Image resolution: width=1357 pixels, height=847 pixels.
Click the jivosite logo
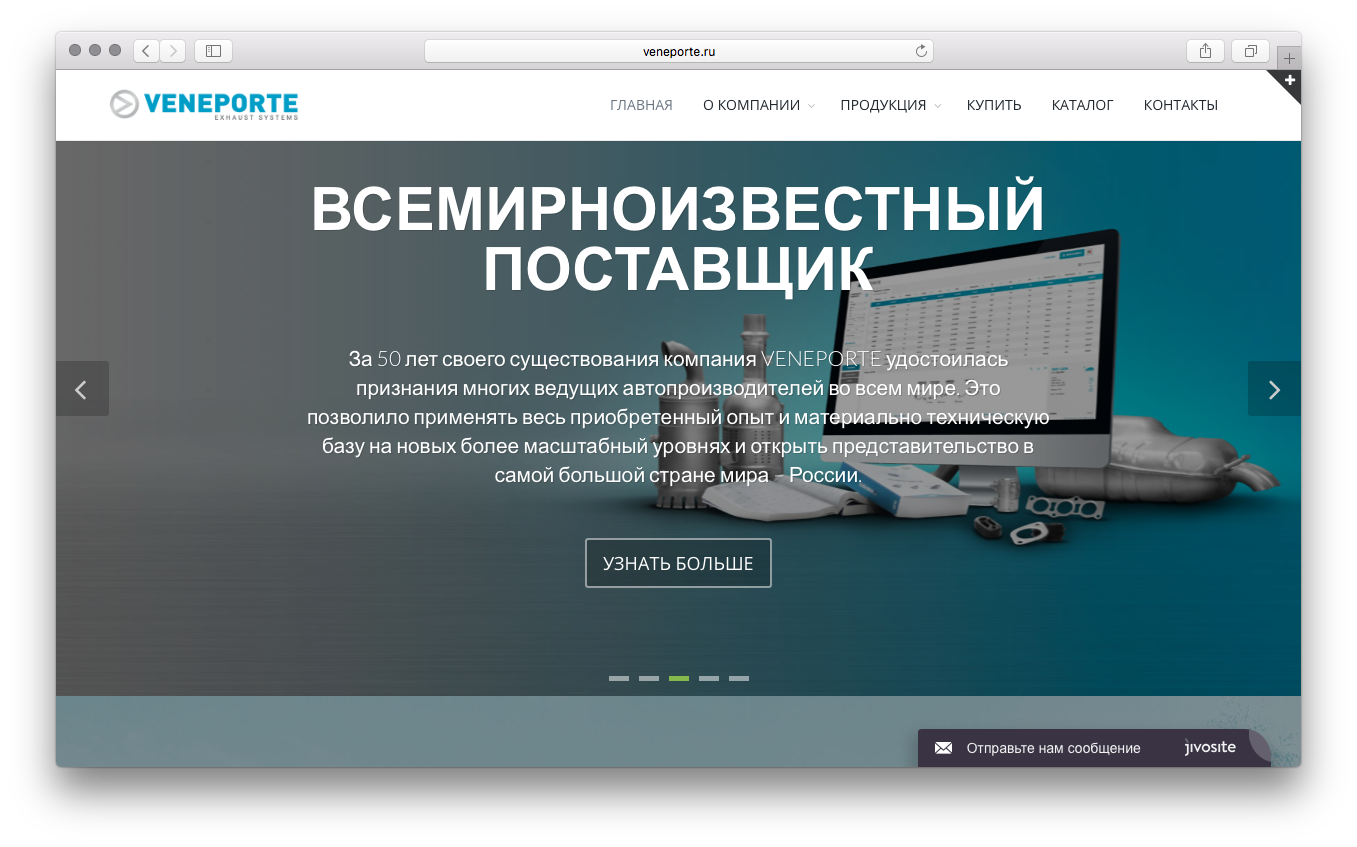tap(1210, 747)
